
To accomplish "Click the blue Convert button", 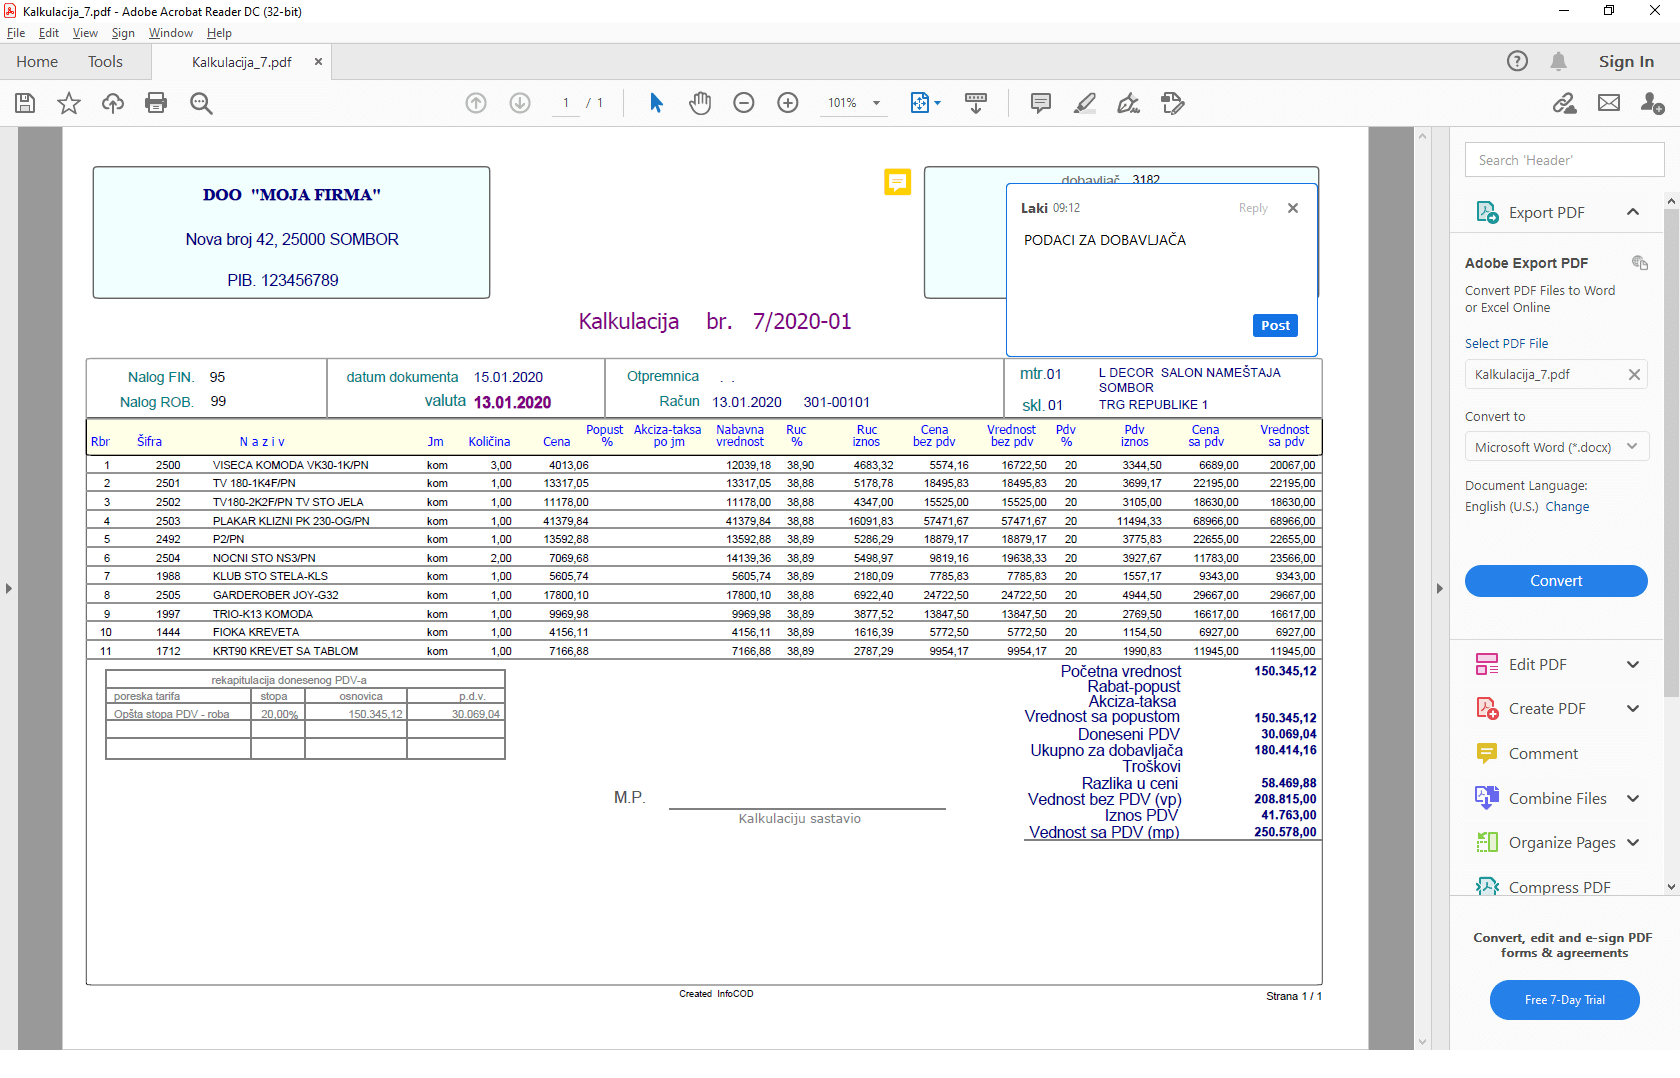I will [x=1556, y=581].
